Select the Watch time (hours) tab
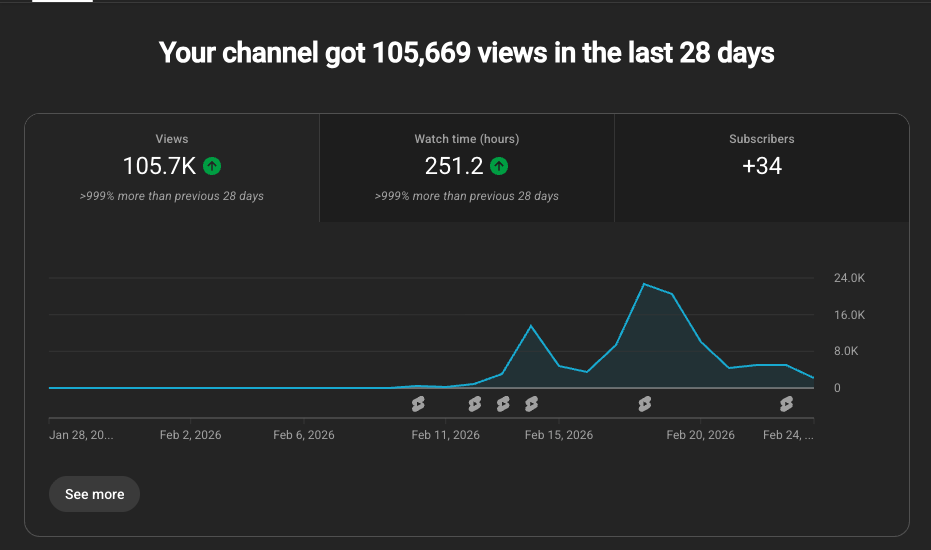 tap(467, 168)
